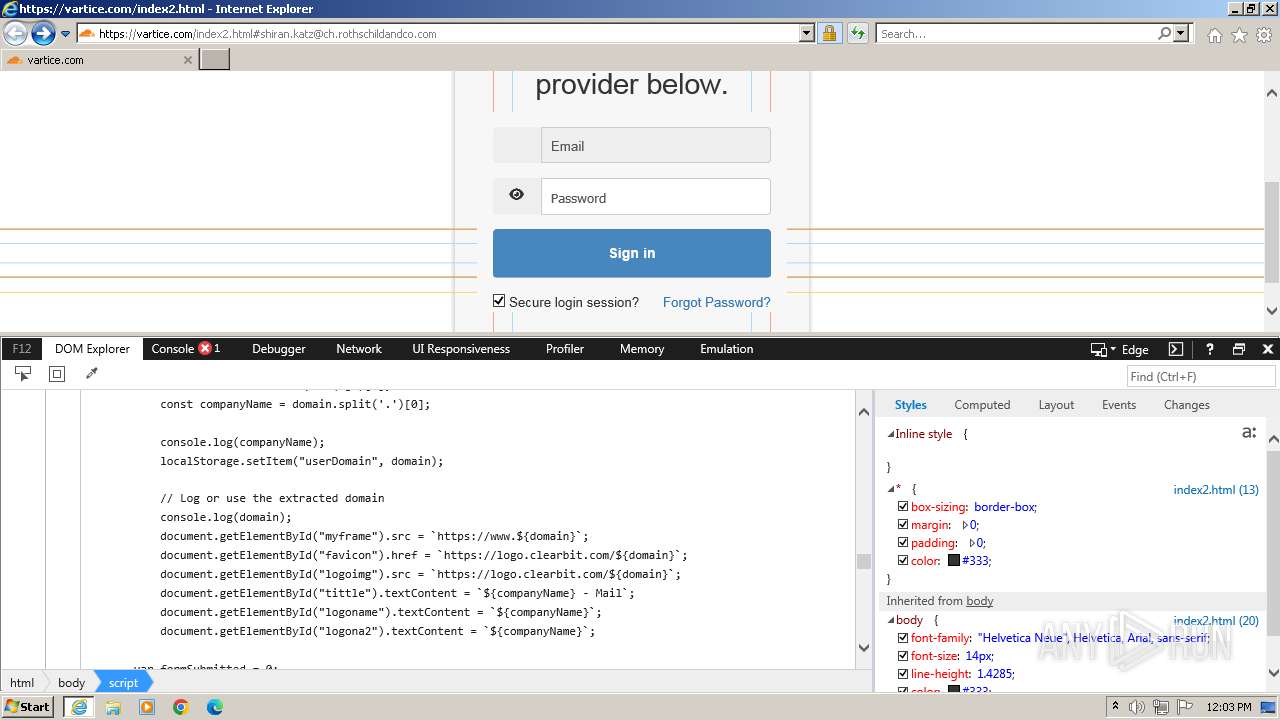The width and height of the screenshot is (1280, 720).
Task: Click the F12 developer tools label
Action: [22, 349]
